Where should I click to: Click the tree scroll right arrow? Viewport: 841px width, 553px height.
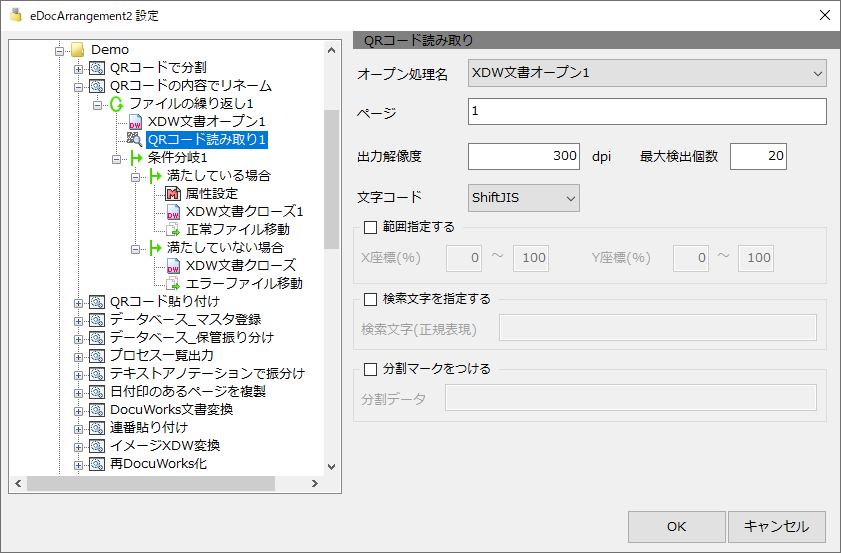[315, 483]
